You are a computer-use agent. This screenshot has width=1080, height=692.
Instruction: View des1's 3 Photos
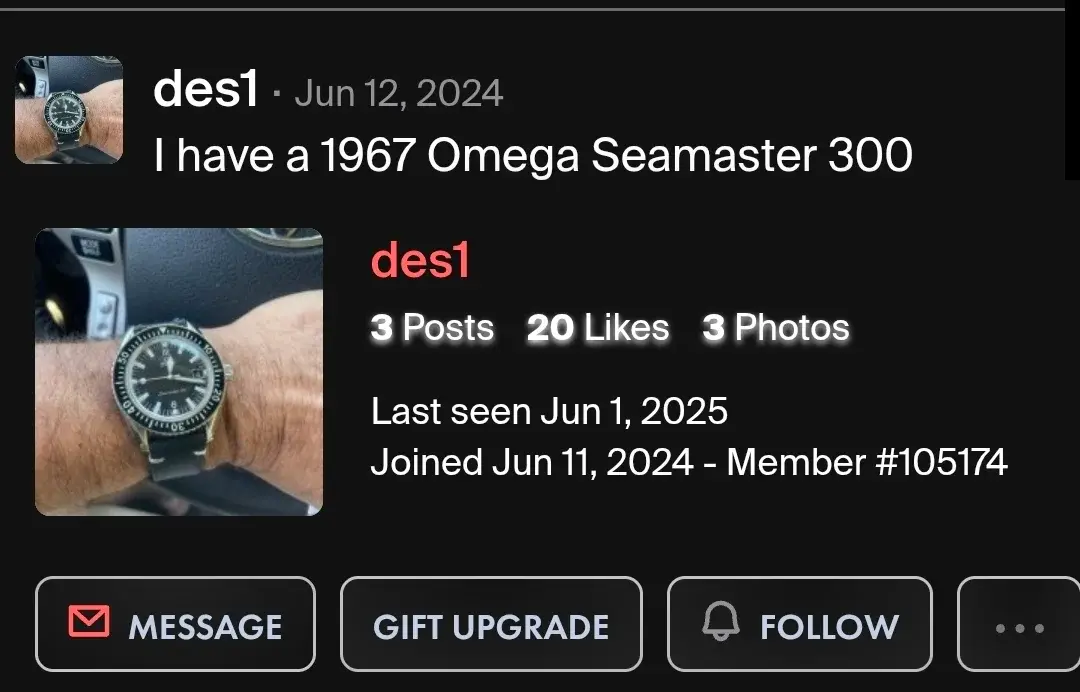[x=777, y=327]
